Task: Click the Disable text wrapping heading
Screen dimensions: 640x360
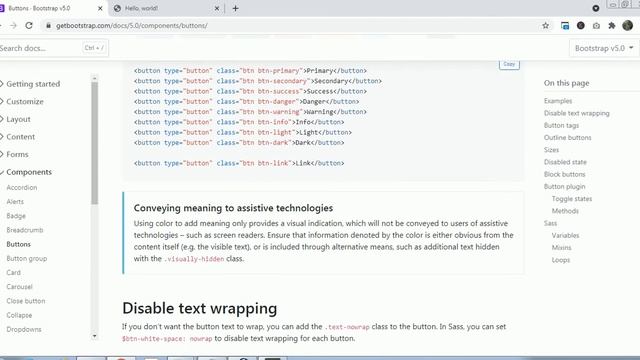Action: 200,308
